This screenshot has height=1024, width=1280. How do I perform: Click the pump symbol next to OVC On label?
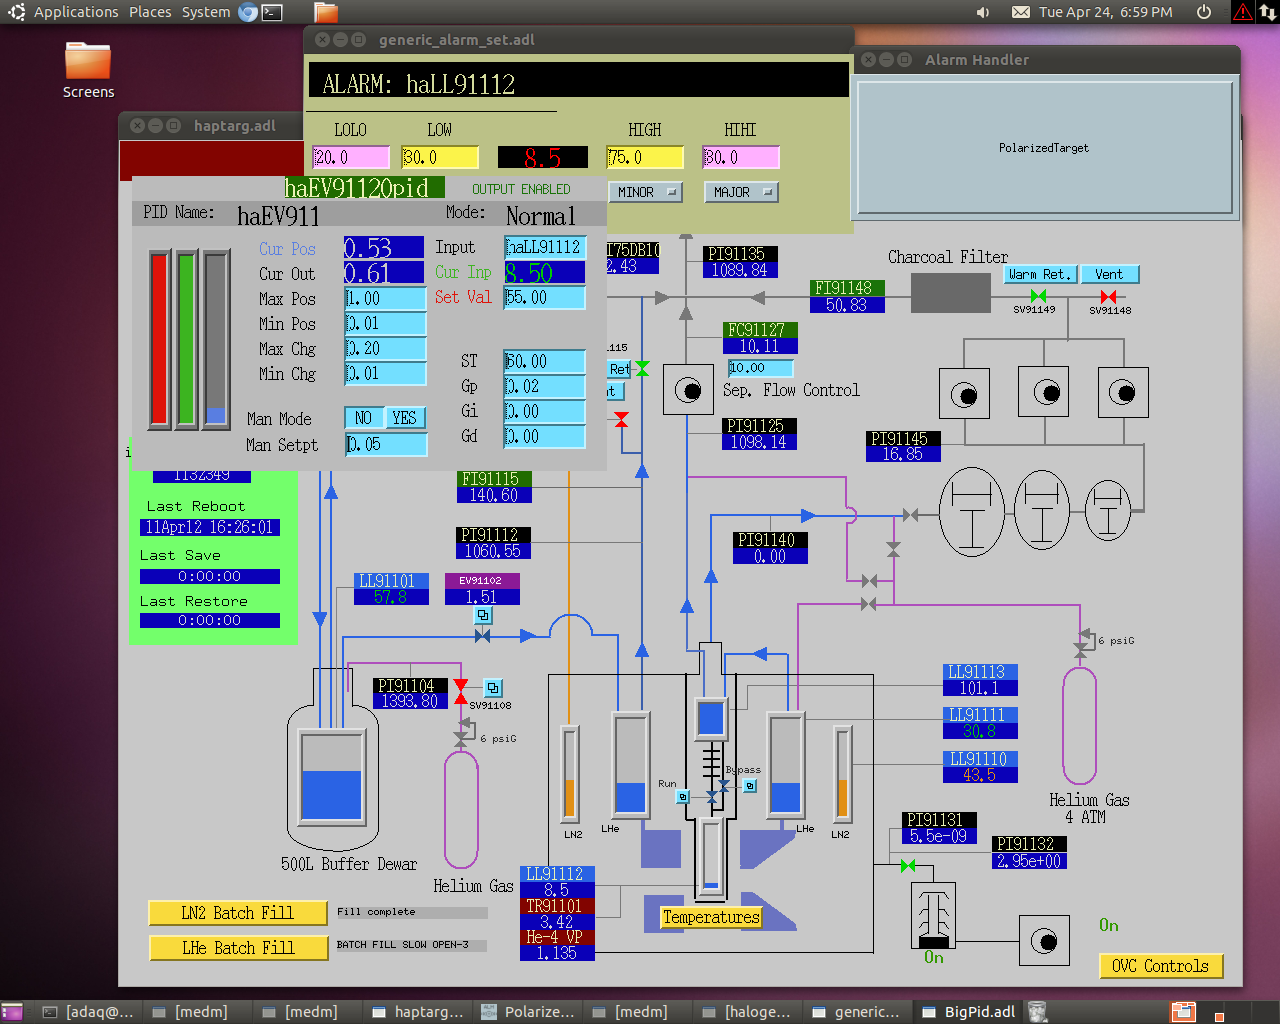[1044, 941]
